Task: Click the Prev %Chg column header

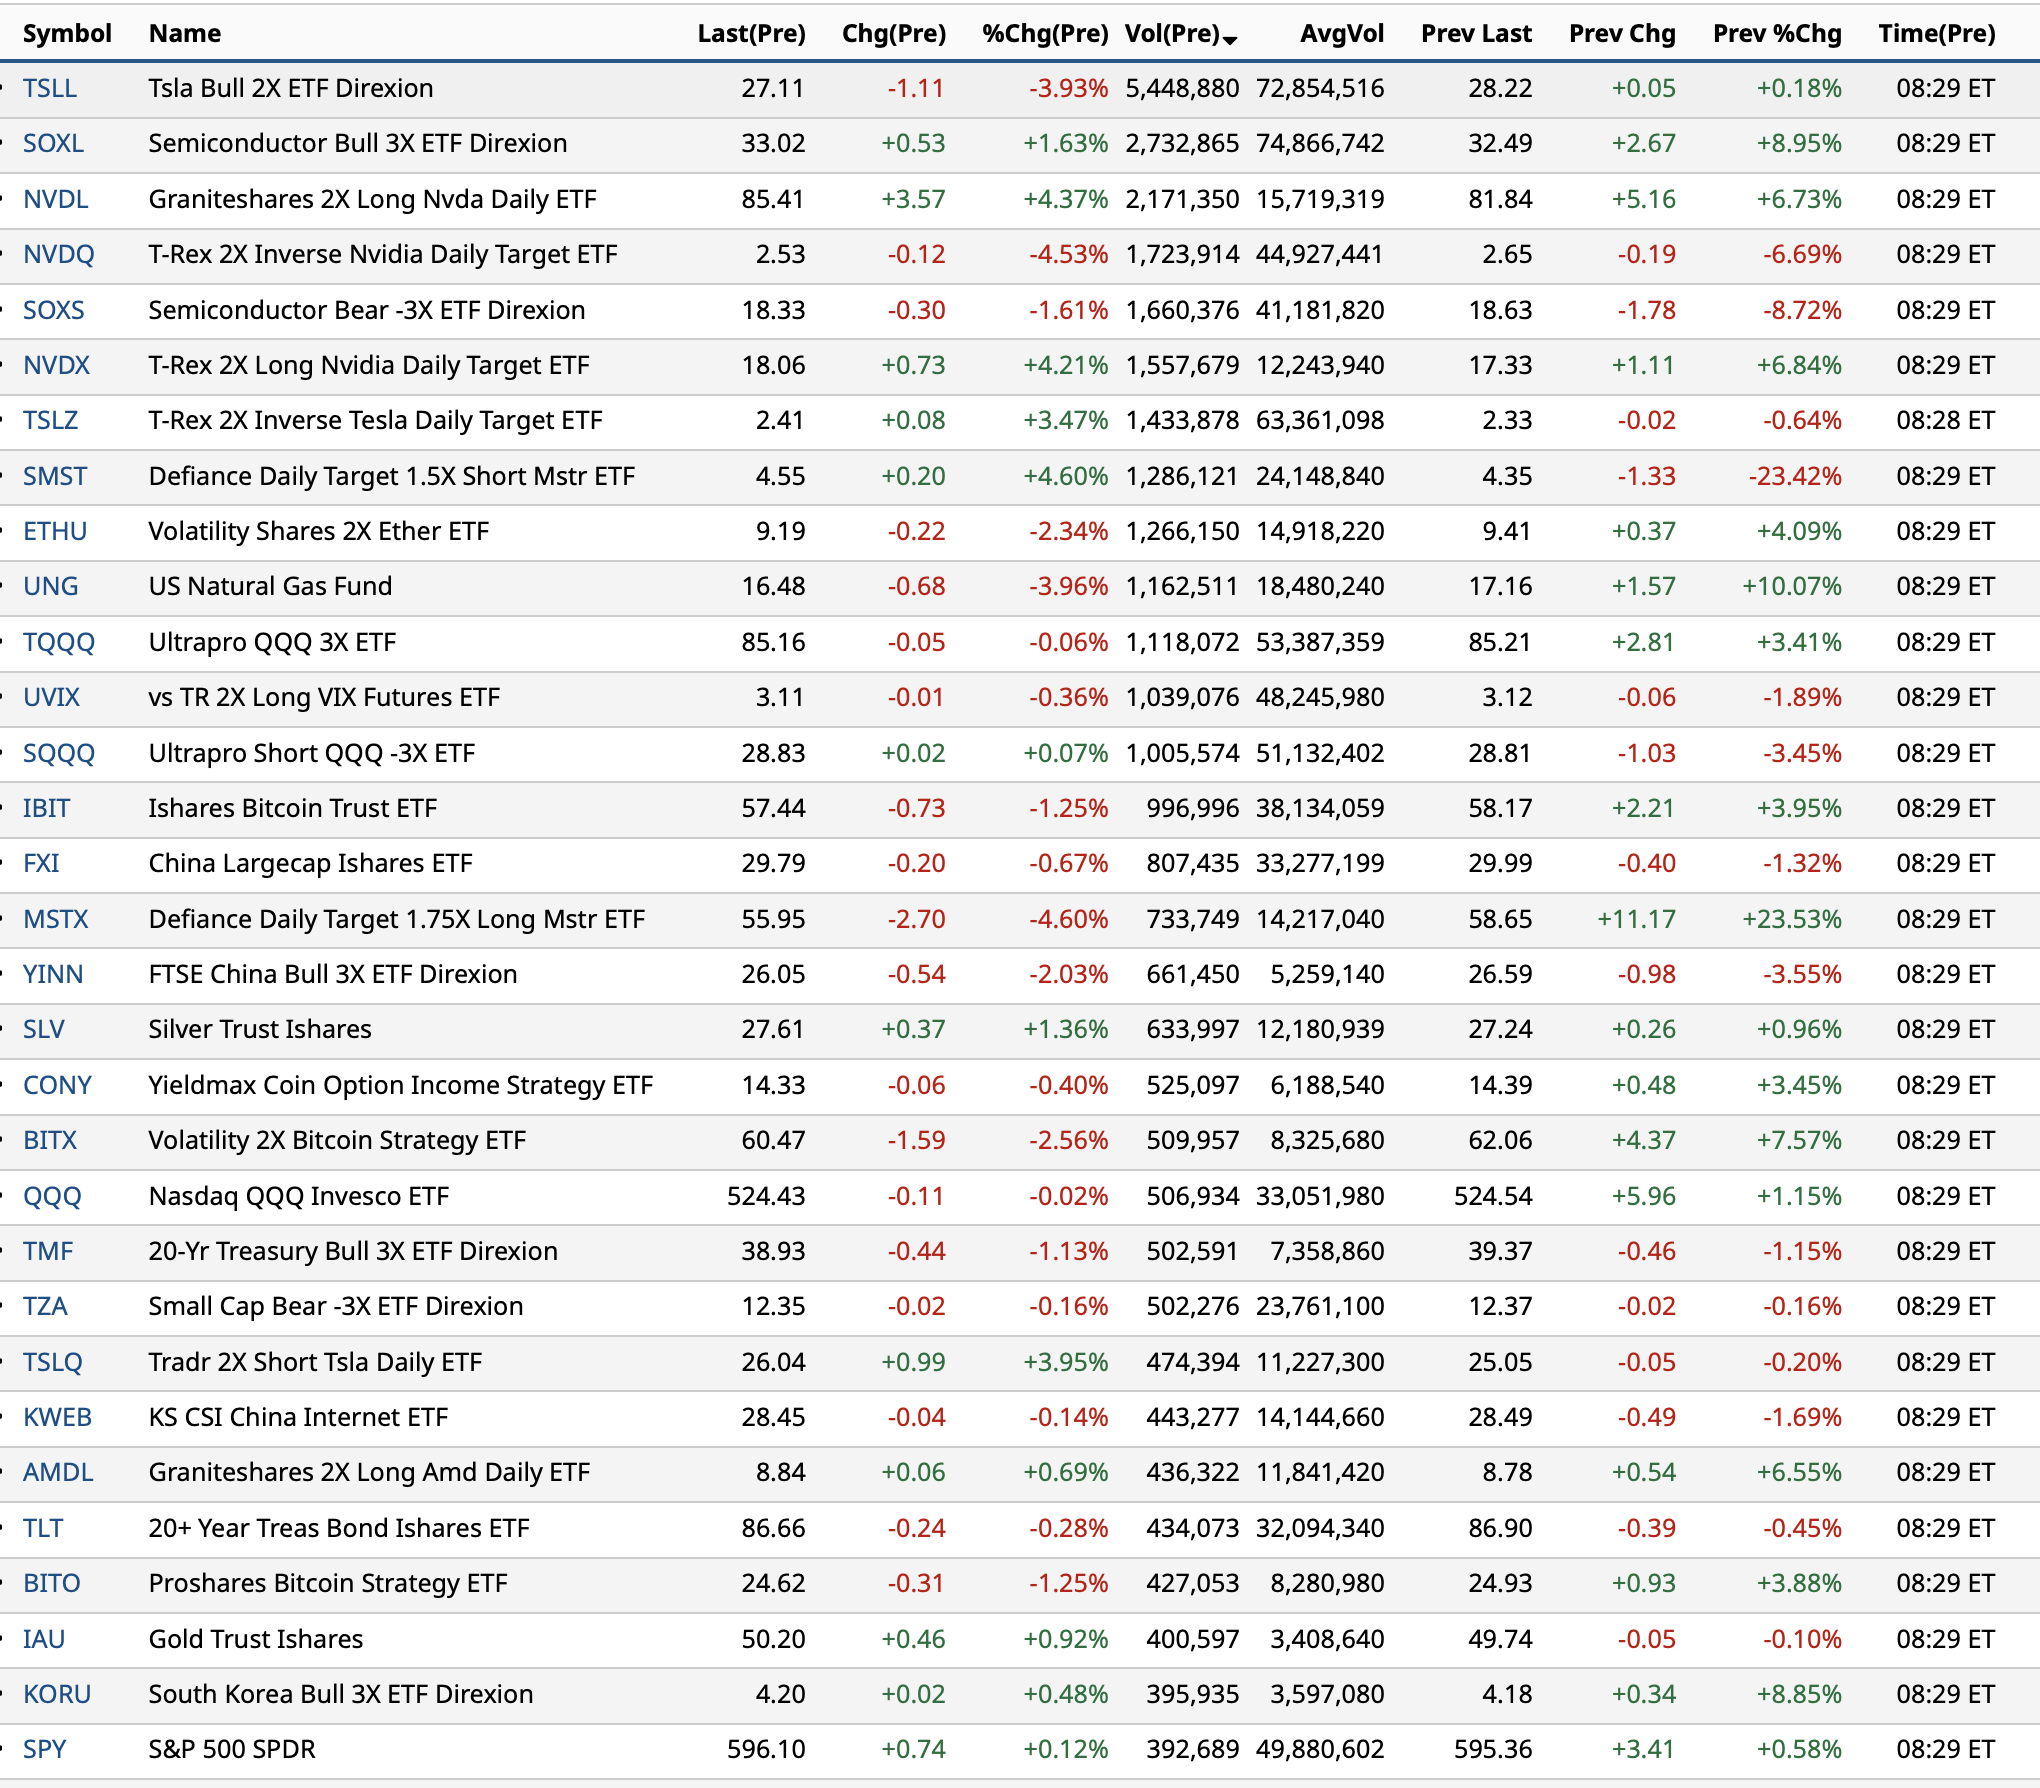Action: point(1776,33)
